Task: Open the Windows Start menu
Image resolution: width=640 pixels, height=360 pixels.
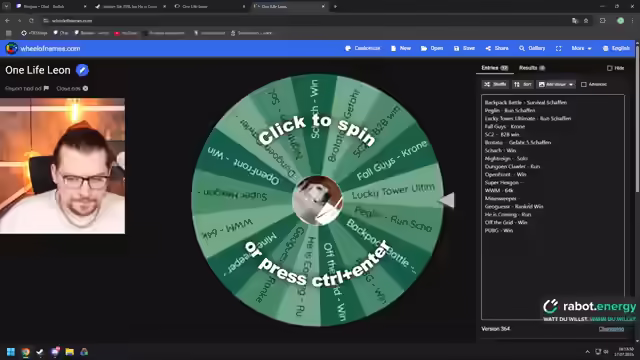Action: [11, 352]
